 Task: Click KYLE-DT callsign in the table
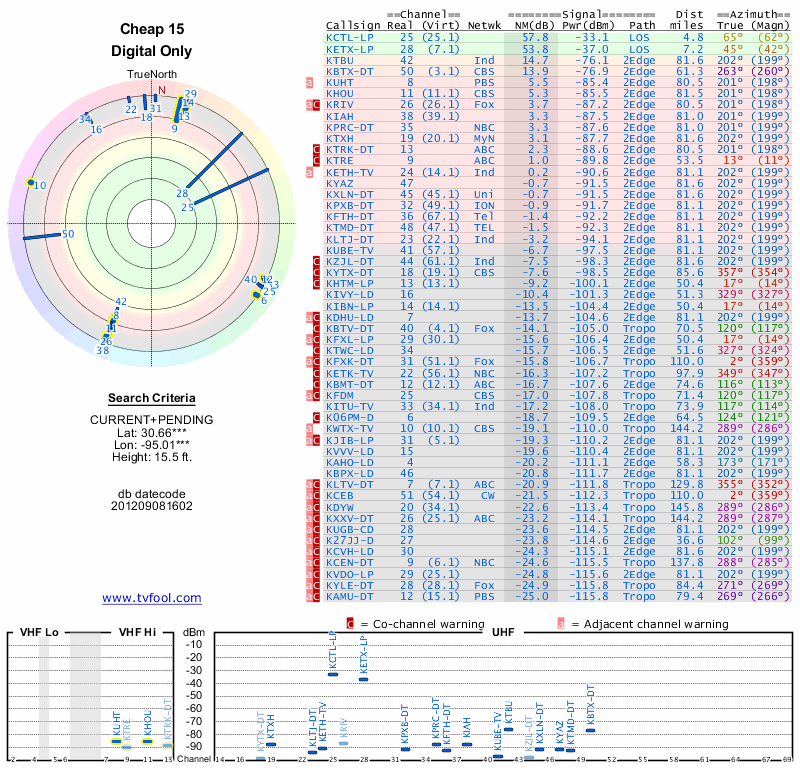(349, 585)
